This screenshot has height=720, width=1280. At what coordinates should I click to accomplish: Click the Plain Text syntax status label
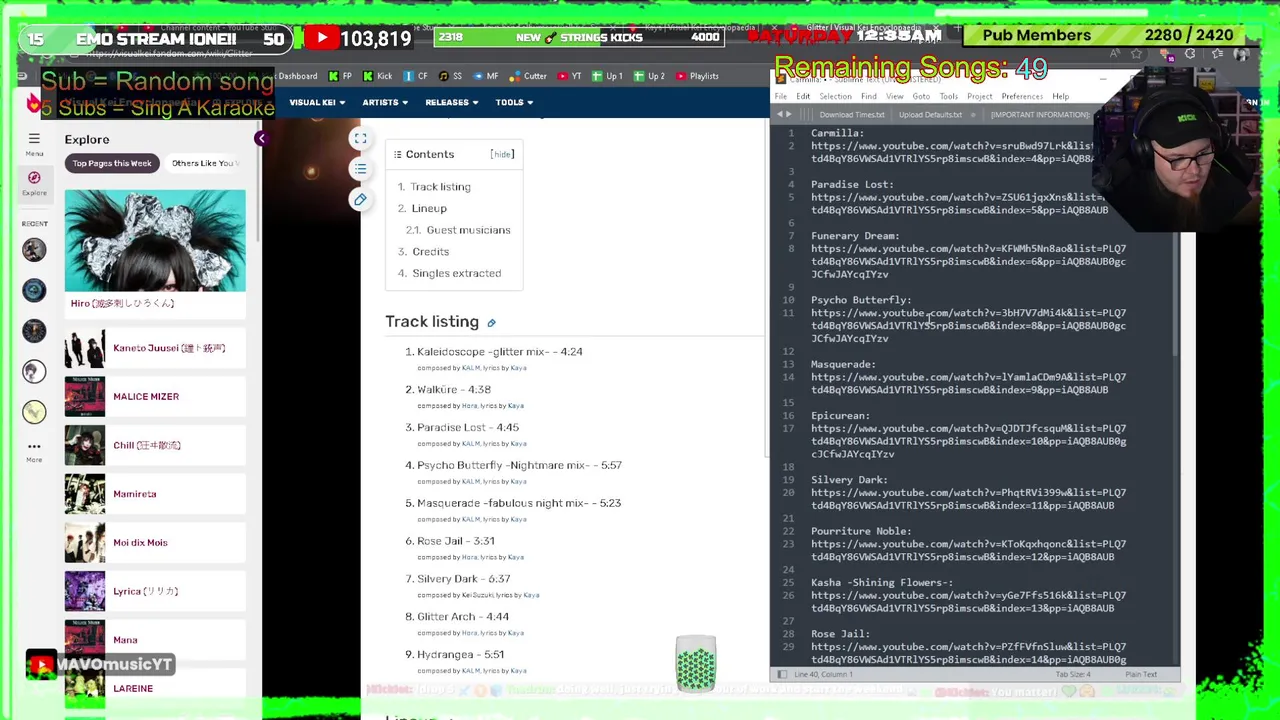[1141, 675]
